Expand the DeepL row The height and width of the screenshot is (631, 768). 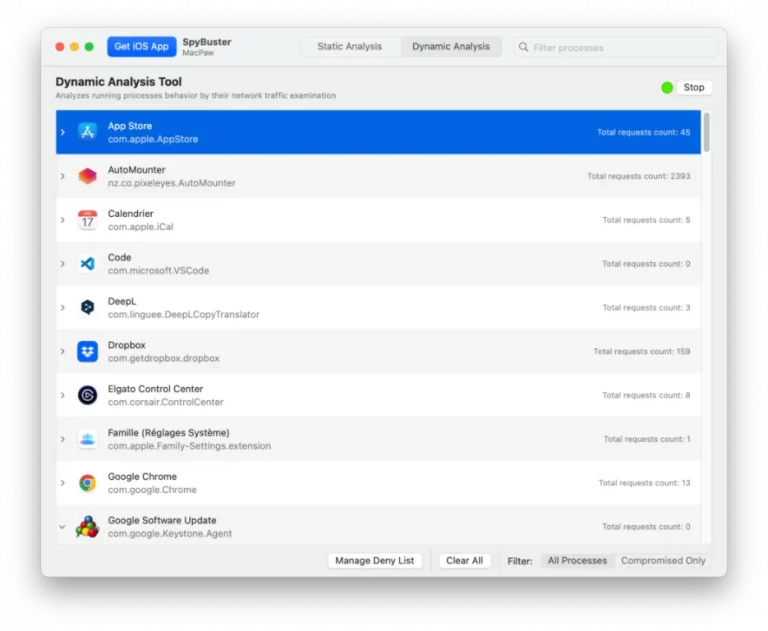click(x=63, y=308)
